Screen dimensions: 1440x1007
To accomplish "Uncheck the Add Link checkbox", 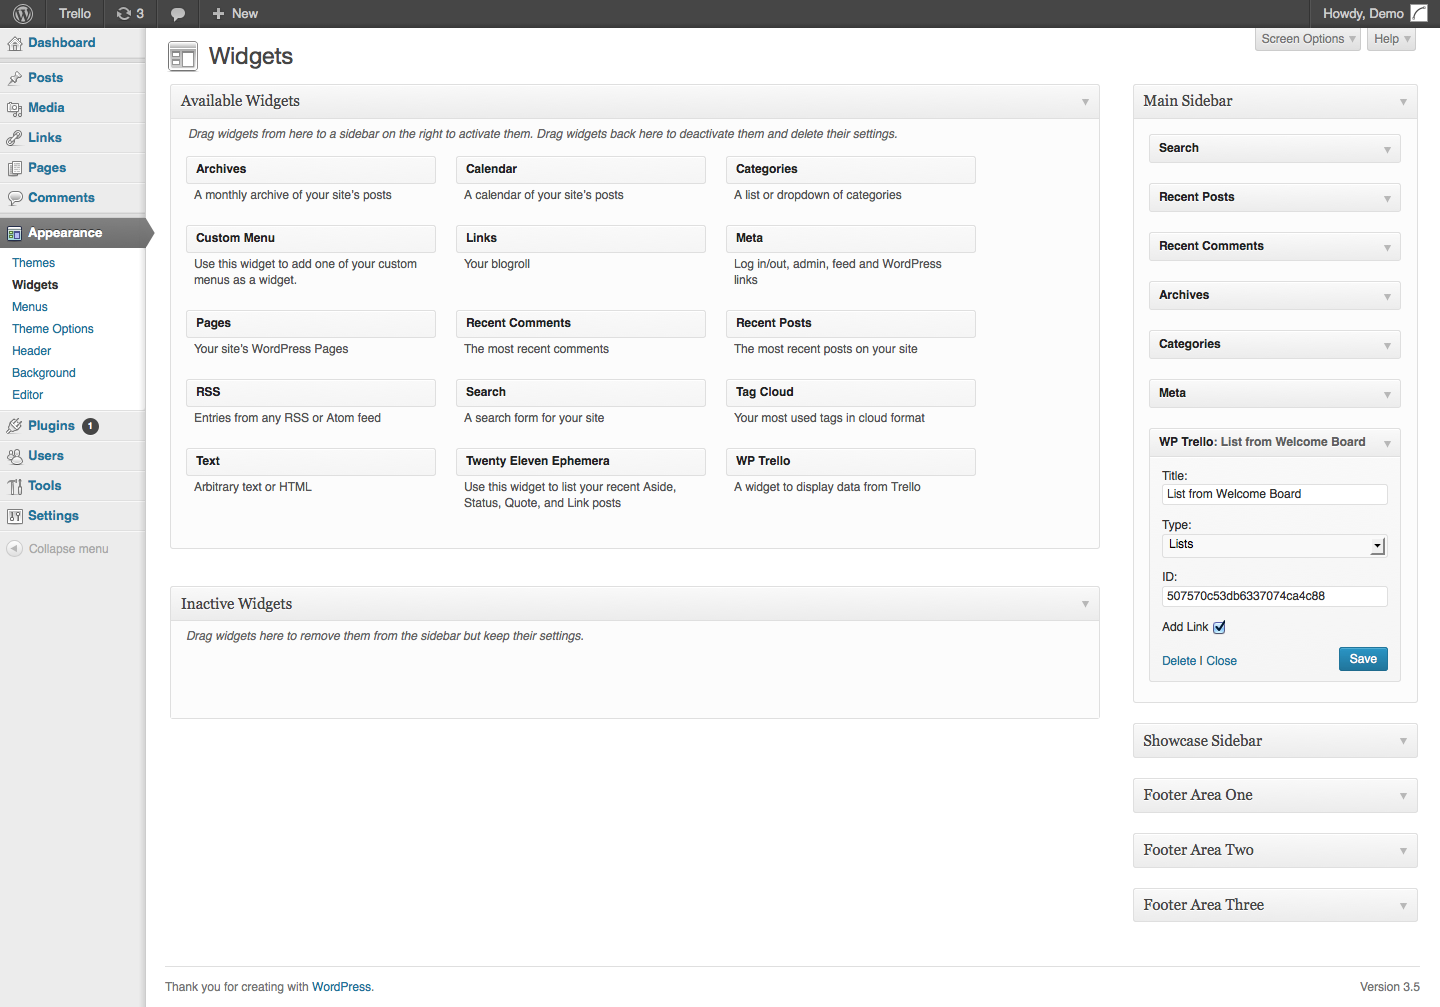I will 1219,627.
